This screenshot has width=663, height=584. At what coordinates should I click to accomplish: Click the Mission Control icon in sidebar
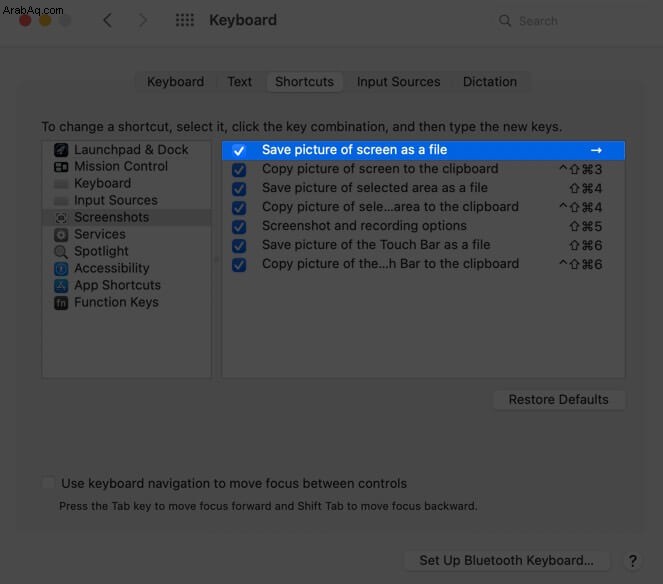tap(61, 167)
